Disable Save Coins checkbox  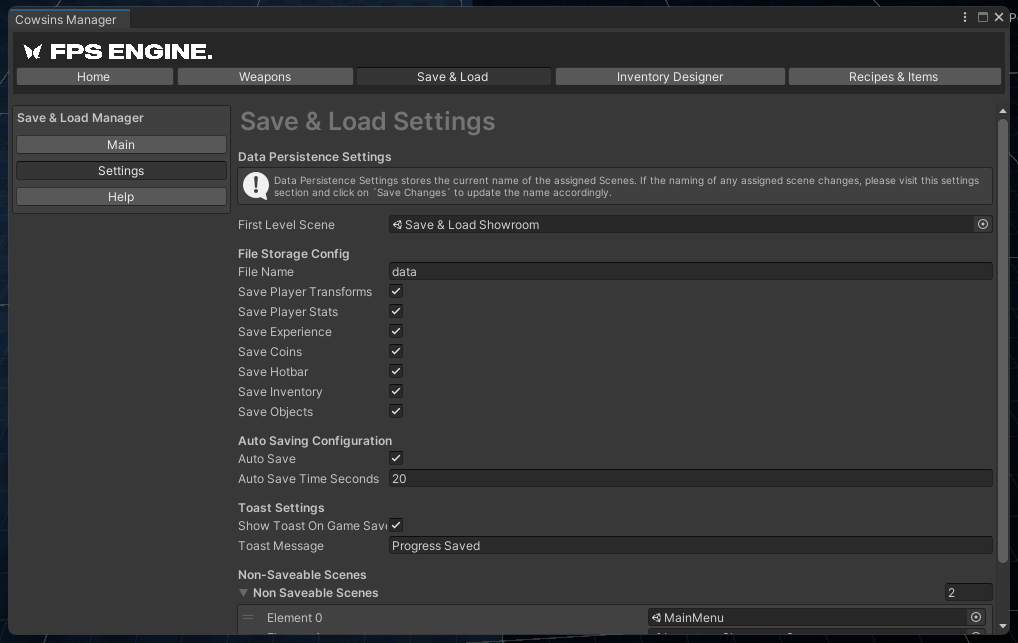click(396, 352)
